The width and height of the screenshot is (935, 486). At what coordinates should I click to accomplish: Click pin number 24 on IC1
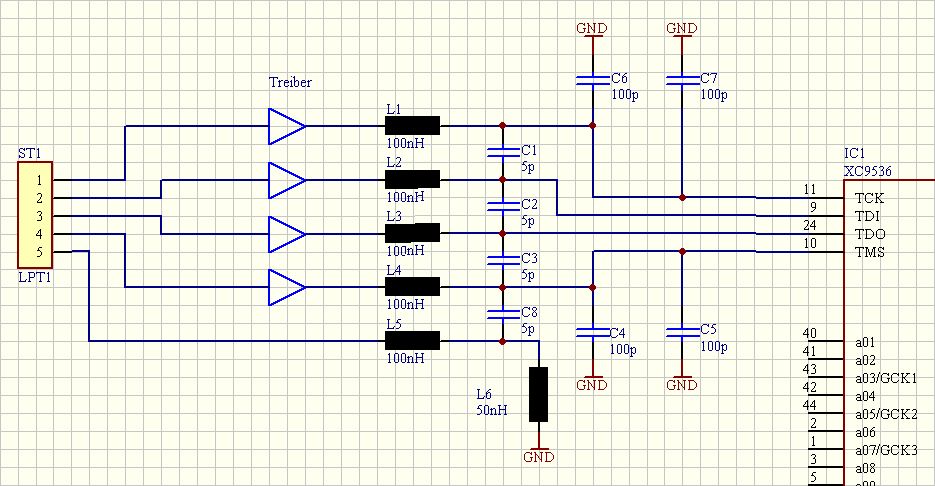pyautogui.click(x=809, y=225)
